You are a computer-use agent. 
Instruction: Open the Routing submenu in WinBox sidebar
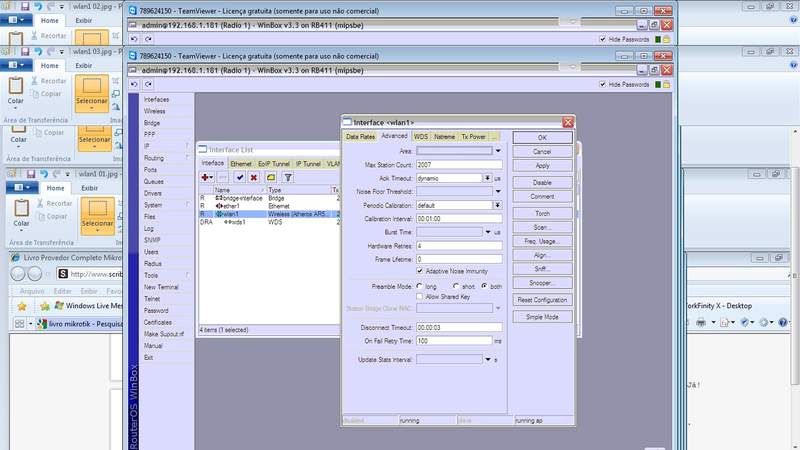(166, 158)
